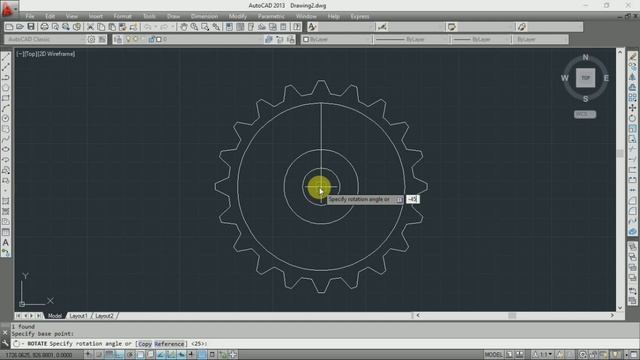Select the Move modify tool
640x360 pixels.
click(632, 108)
